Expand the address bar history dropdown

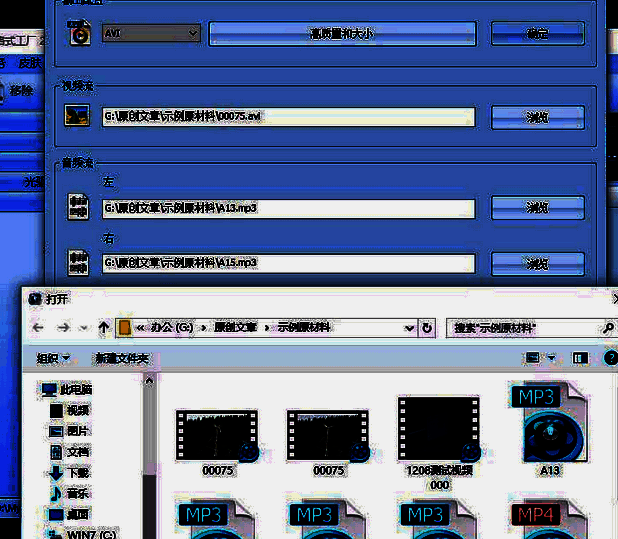tap(410, 328)
